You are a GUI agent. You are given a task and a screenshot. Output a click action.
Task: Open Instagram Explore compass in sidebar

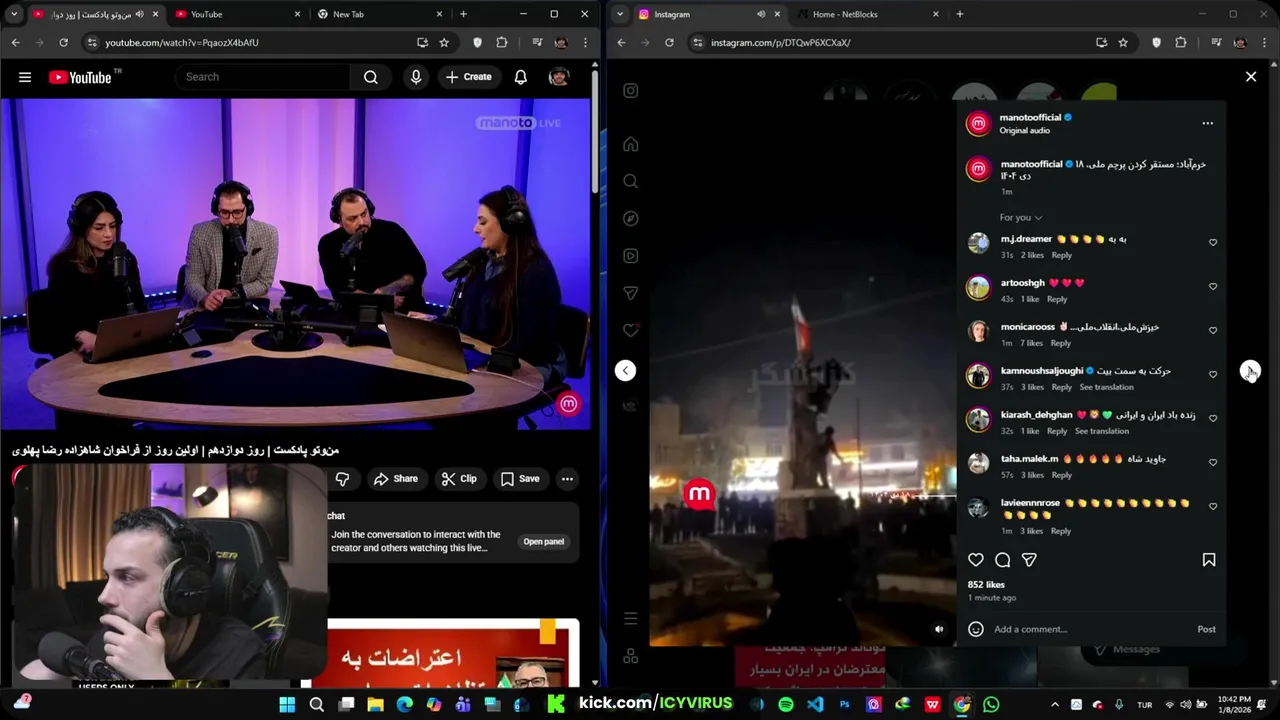[630, 218]
